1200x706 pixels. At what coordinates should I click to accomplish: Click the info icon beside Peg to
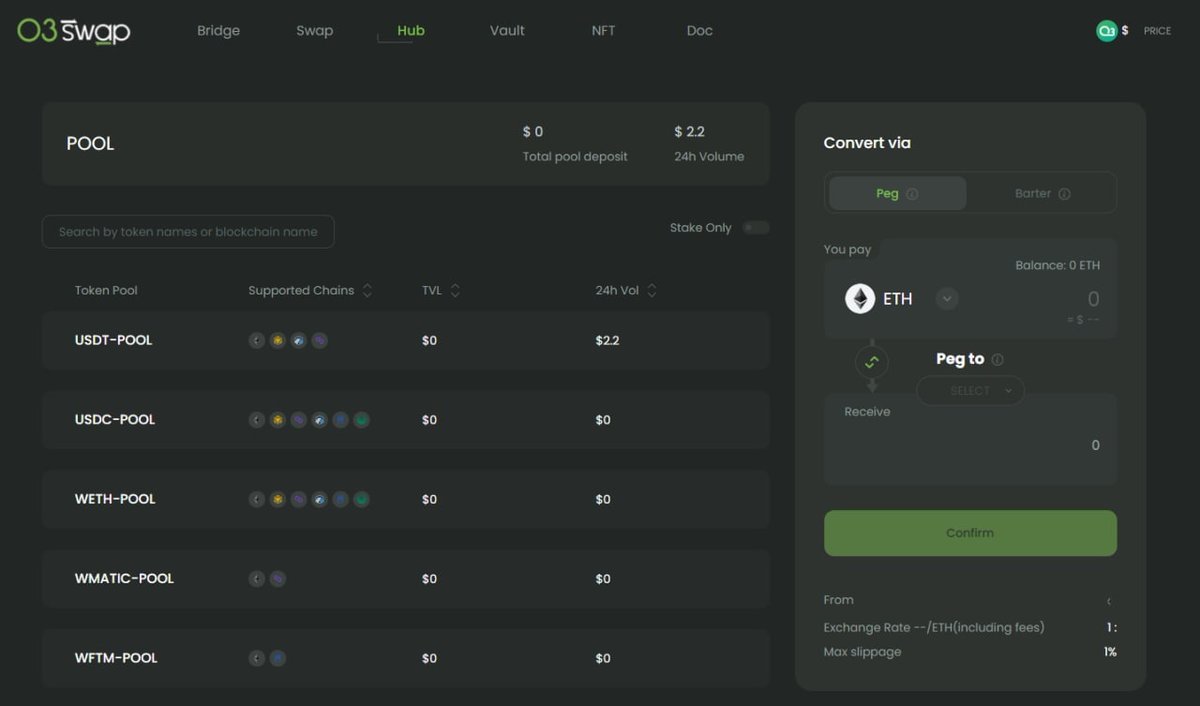[x=997, y=360]
